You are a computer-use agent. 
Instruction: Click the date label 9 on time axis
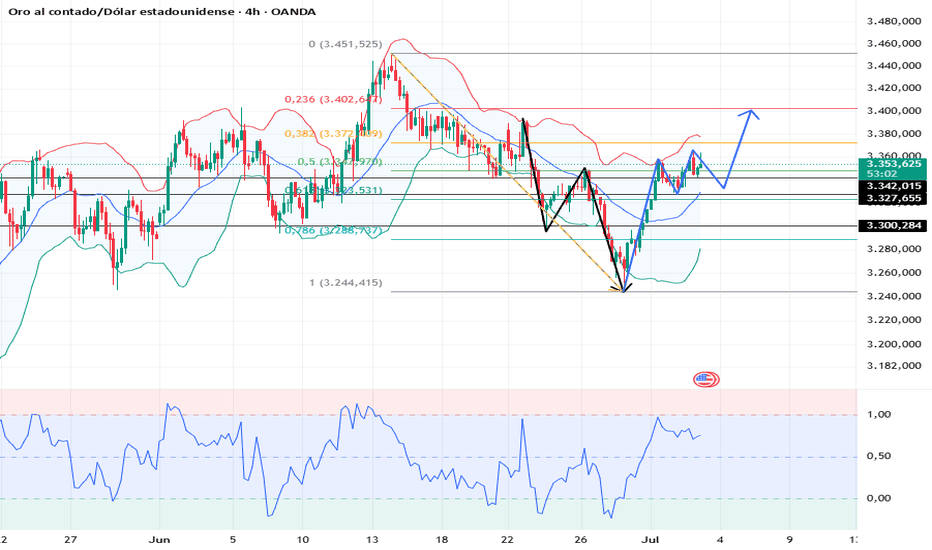789,540
